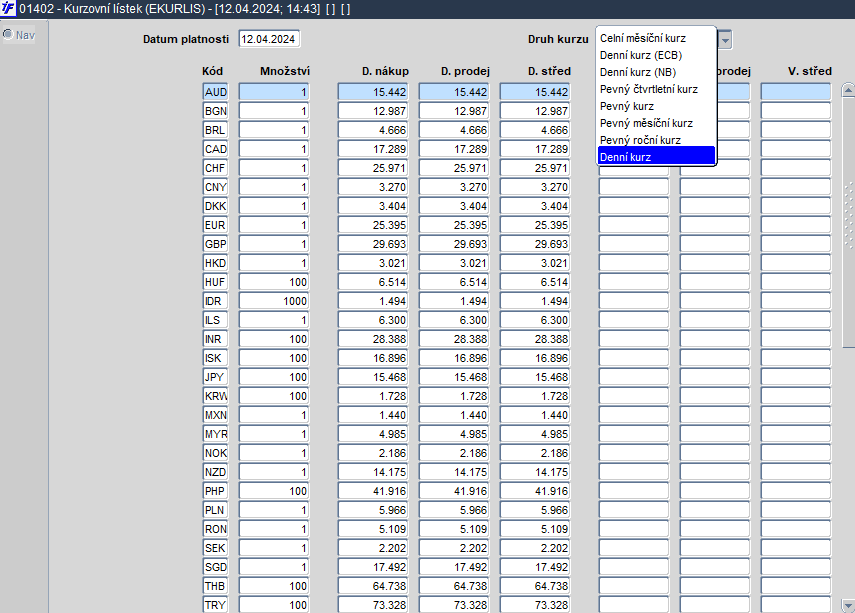Select the Nav radio button

[x=8, y=34]
